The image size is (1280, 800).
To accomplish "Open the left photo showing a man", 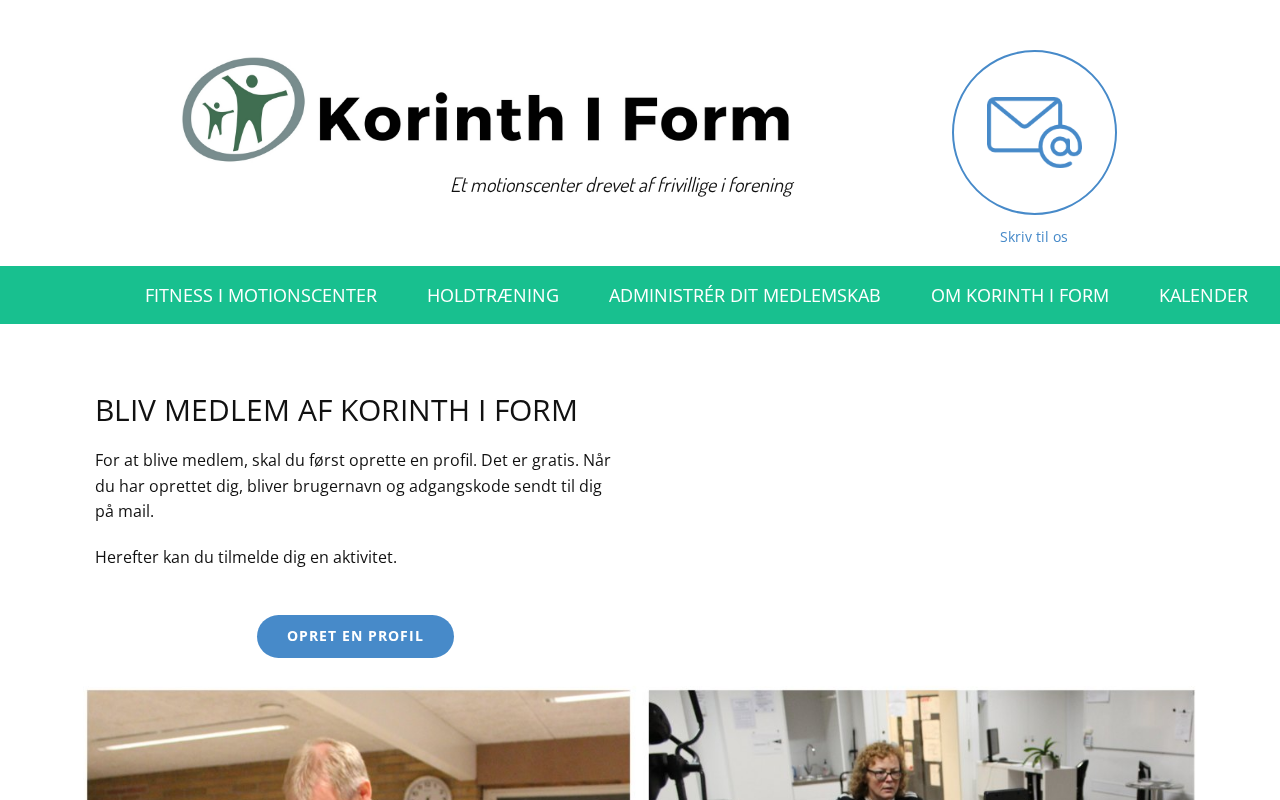I will click(x=359, y=745).
